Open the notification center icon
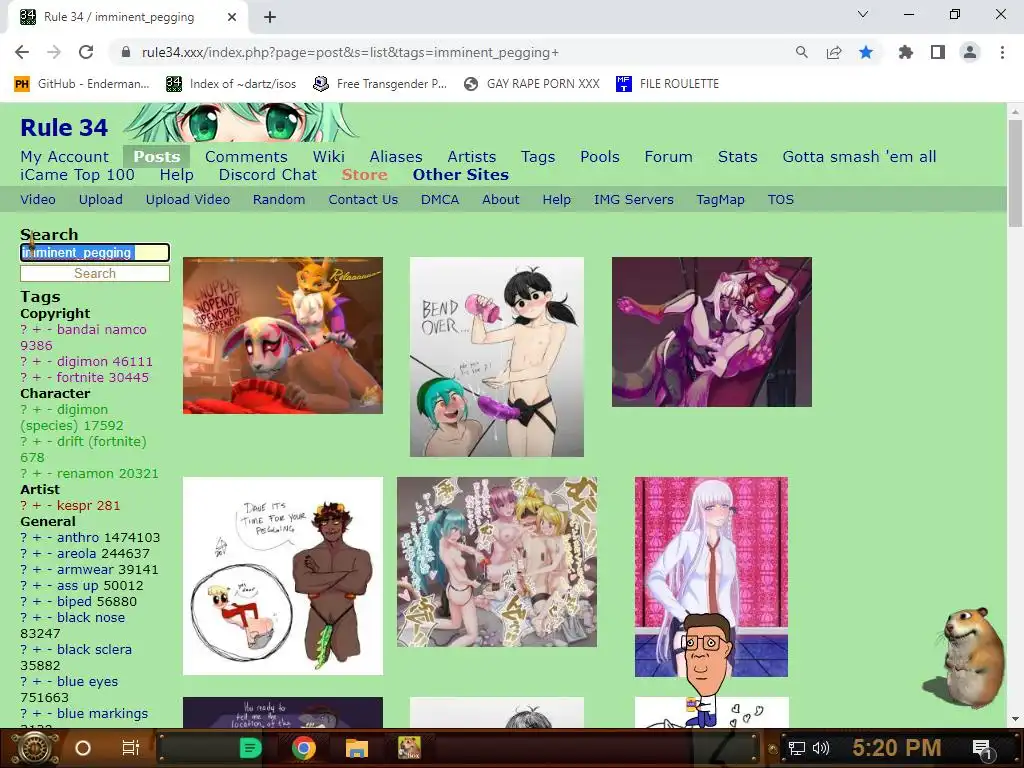This screenshot has width=1024, height=768. 982,749
